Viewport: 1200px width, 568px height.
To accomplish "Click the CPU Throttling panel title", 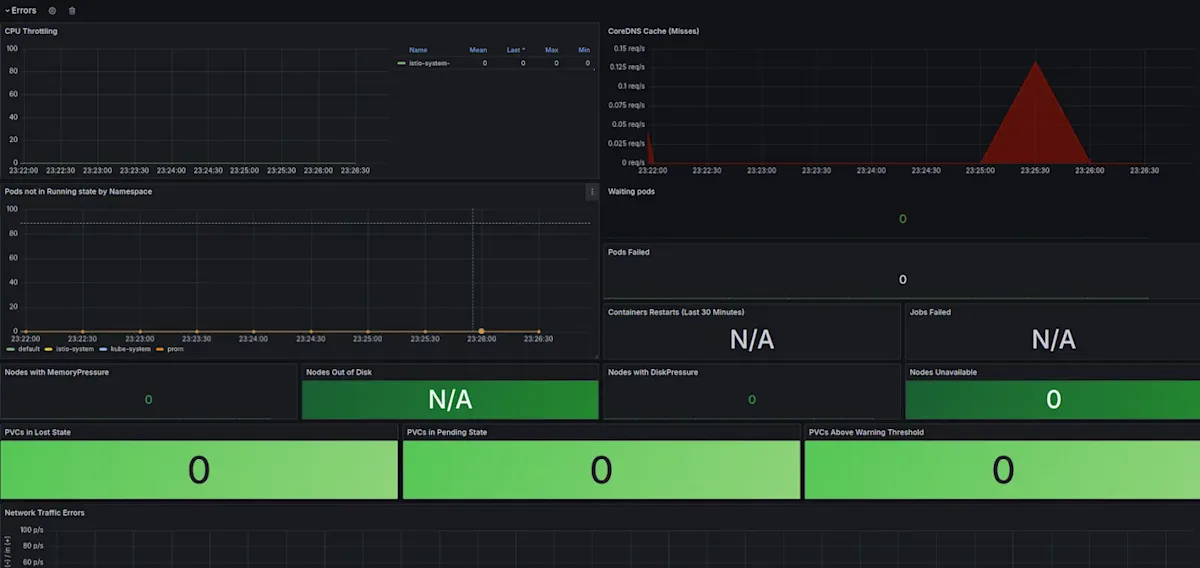I will click(31, 31).
